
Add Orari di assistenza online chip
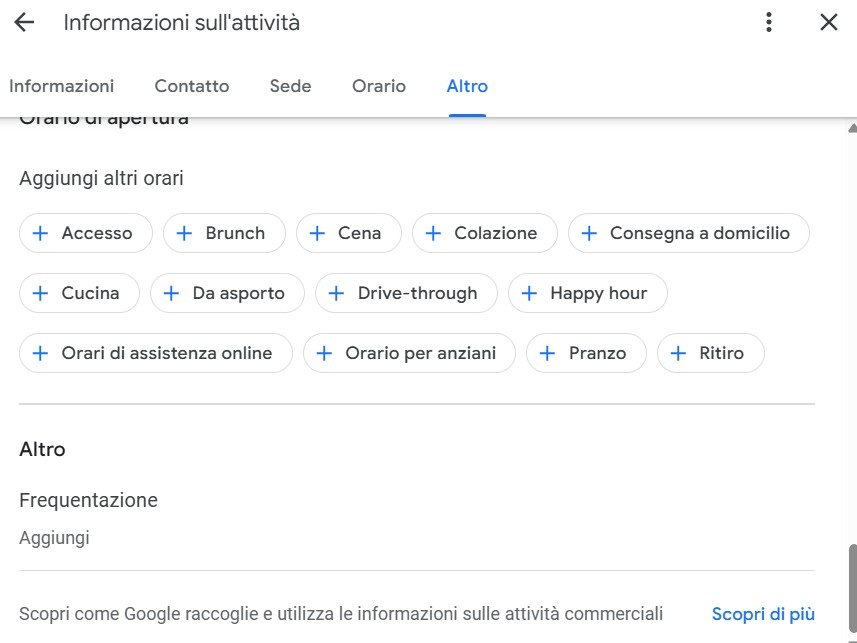tap(155, 353)
